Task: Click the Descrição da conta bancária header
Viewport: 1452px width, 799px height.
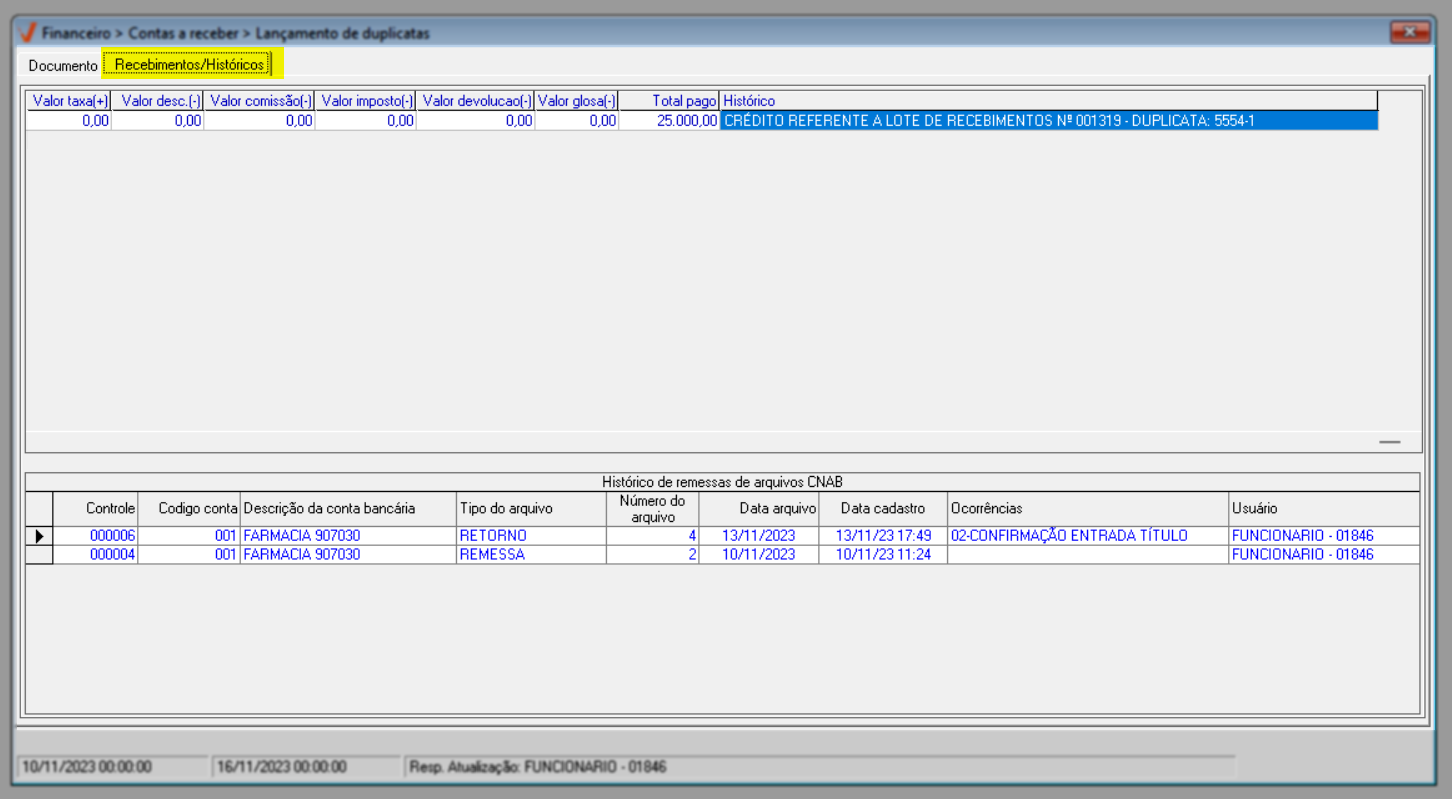Action: [x=348, y=509]
